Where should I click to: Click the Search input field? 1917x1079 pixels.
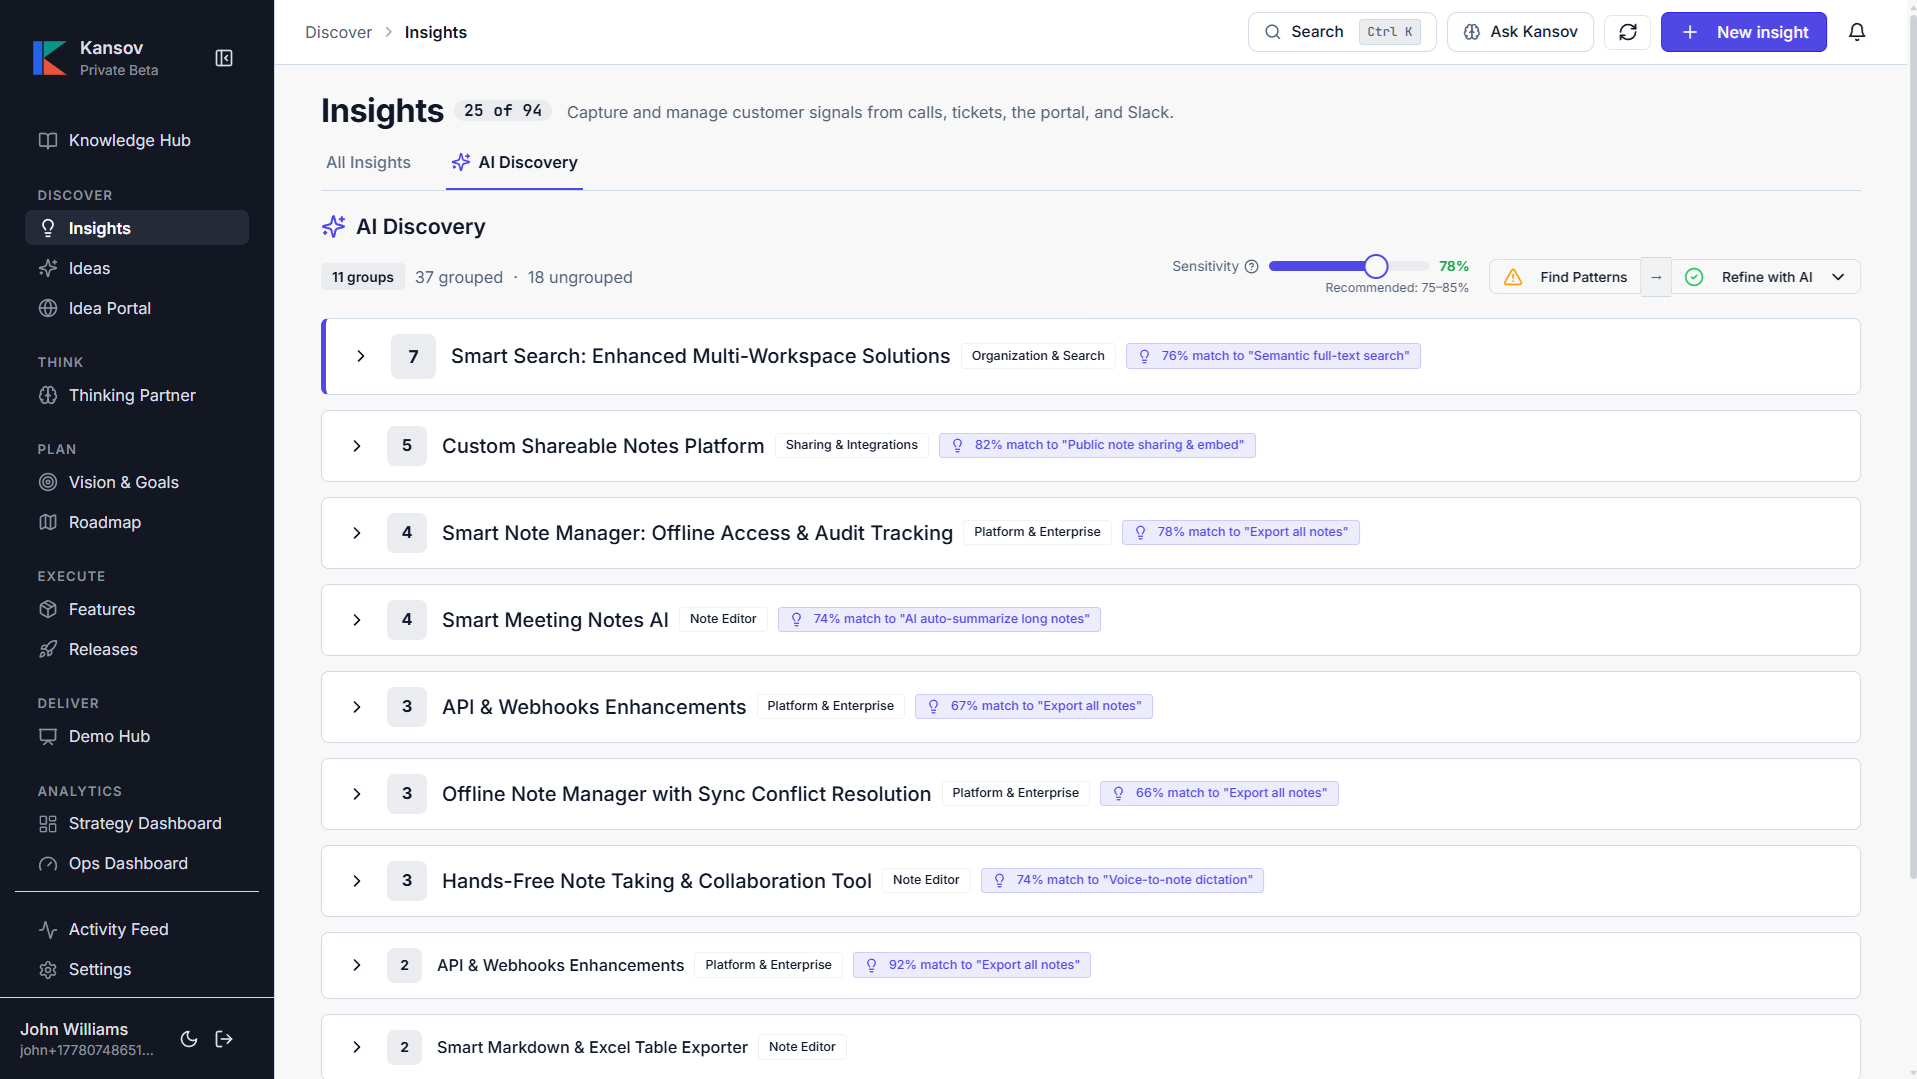click(x=1342, y=32)
